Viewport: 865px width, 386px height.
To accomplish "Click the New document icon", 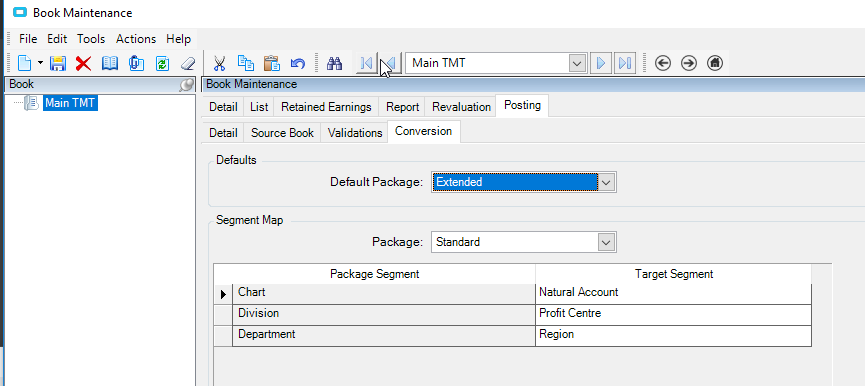I will click(24, 63).
